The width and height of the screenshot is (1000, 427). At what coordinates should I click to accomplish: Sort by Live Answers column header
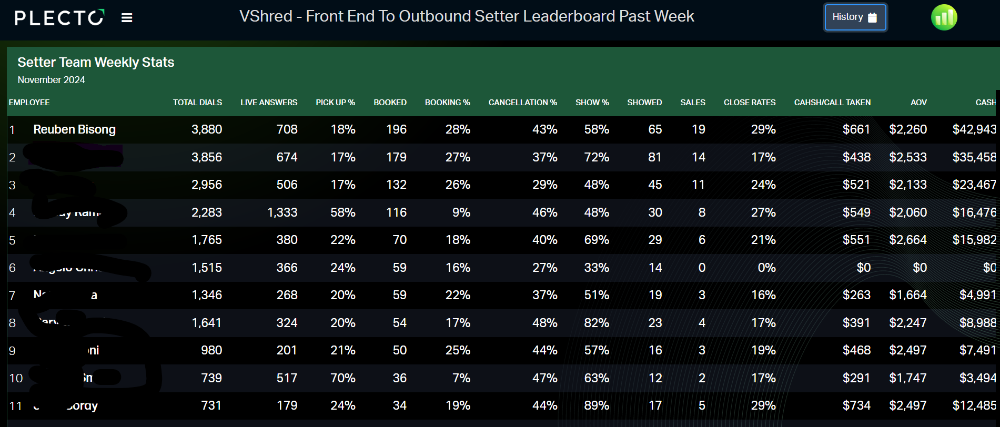(268, 102)
